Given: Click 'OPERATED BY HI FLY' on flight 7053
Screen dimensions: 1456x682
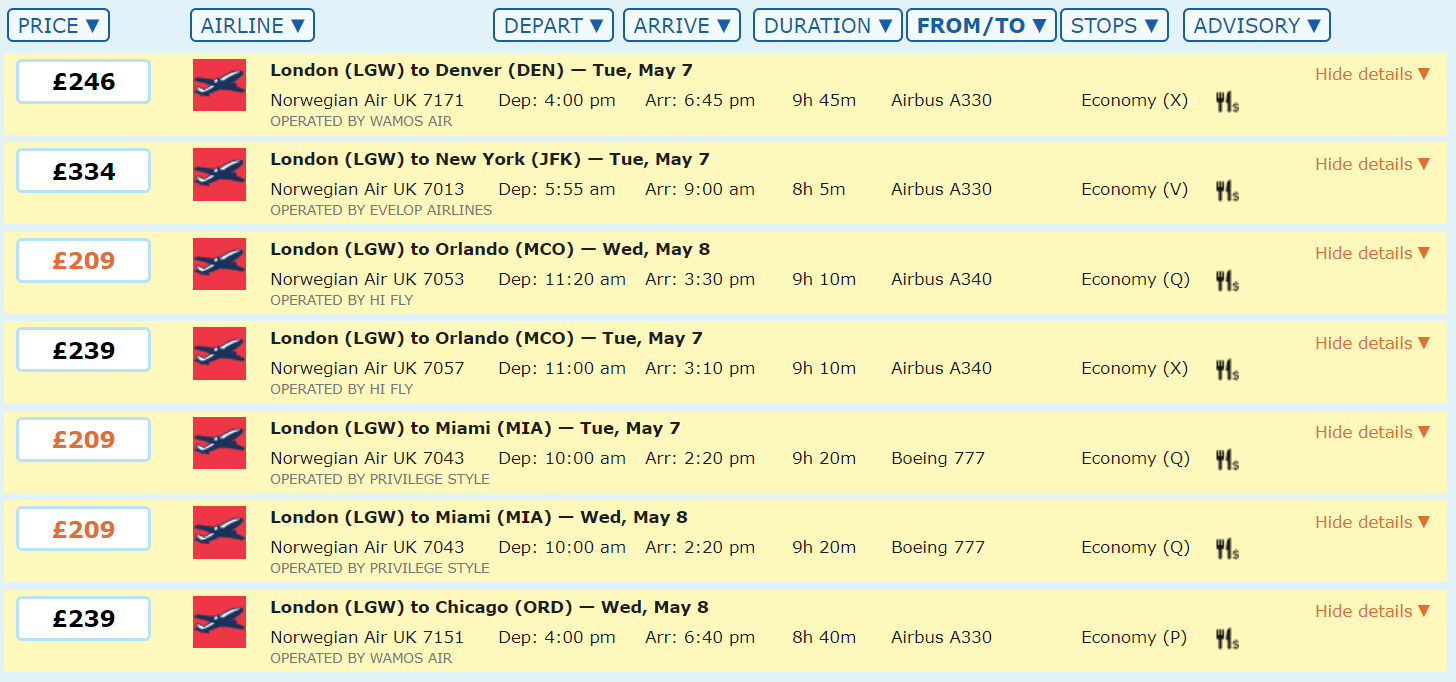Looking at the screenshot, I should 341,300.
